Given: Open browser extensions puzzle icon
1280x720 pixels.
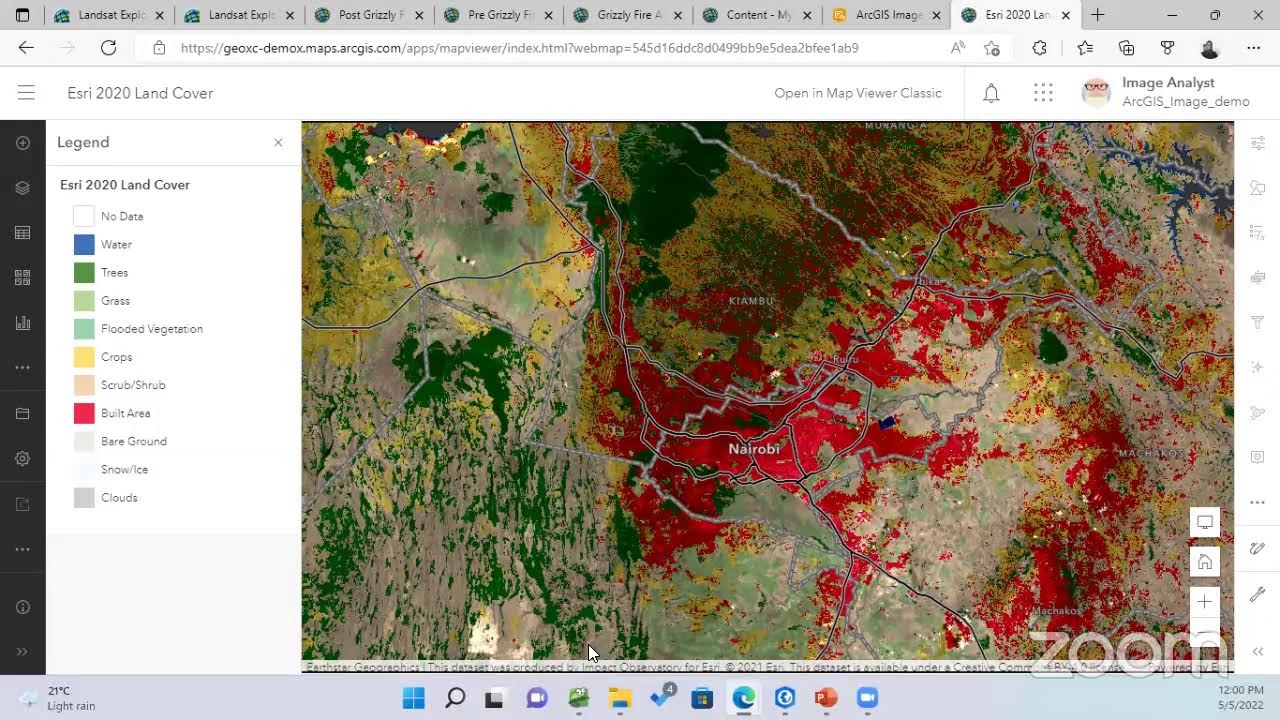Looking at the screenshot, I should pyautogui.click(x=1039, y=48).
